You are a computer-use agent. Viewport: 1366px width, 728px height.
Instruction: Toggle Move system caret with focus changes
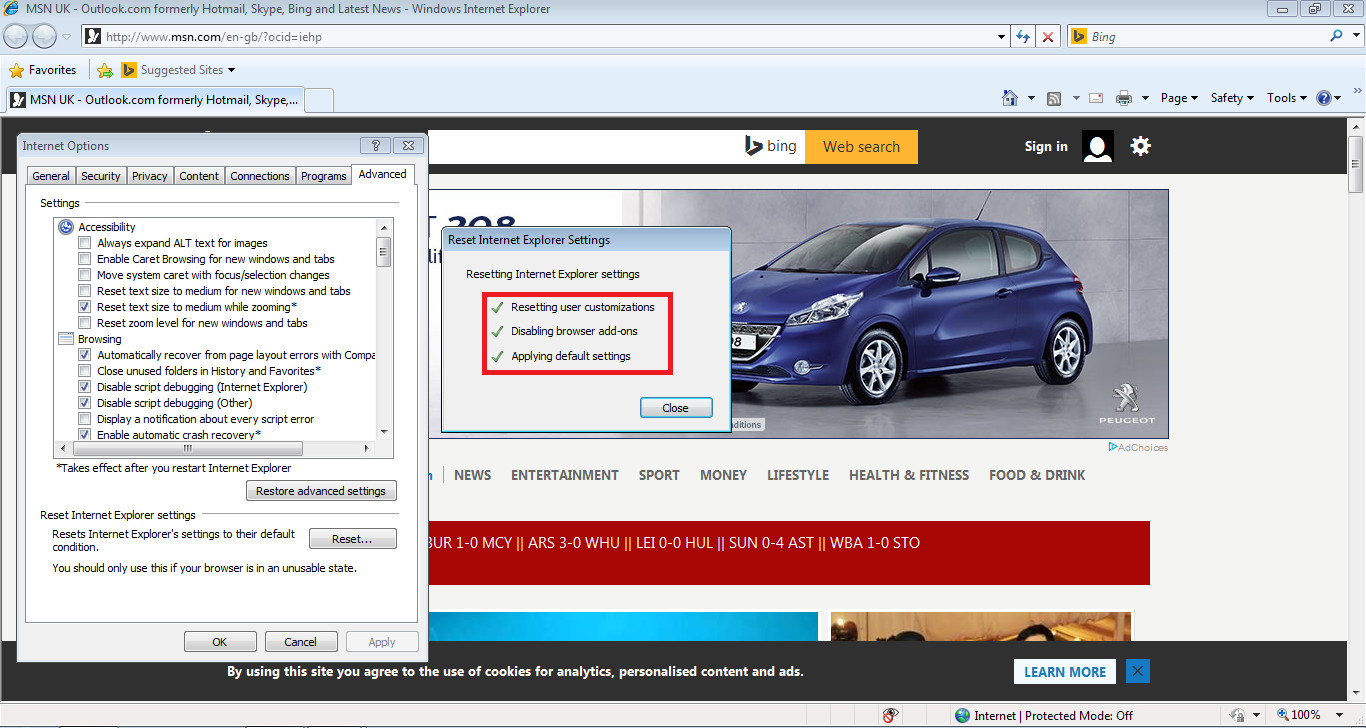[85, 275]
